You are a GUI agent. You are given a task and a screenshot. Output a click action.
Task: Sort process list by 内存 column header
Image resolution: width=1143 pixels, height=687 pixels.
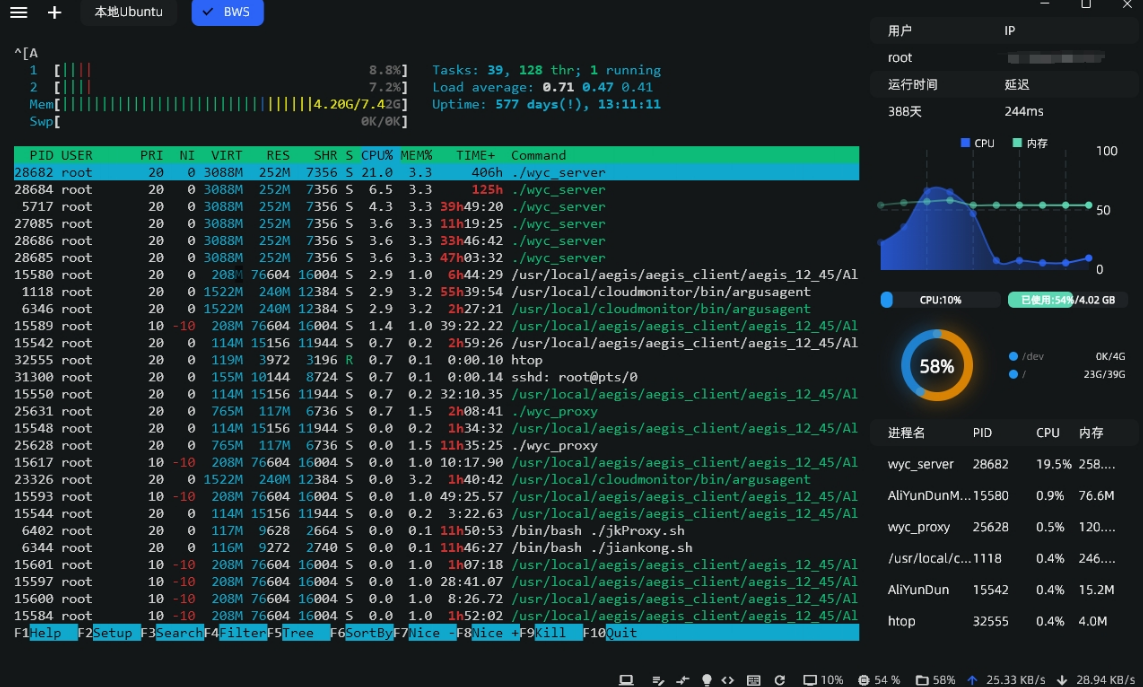[x=1090, y=433]
